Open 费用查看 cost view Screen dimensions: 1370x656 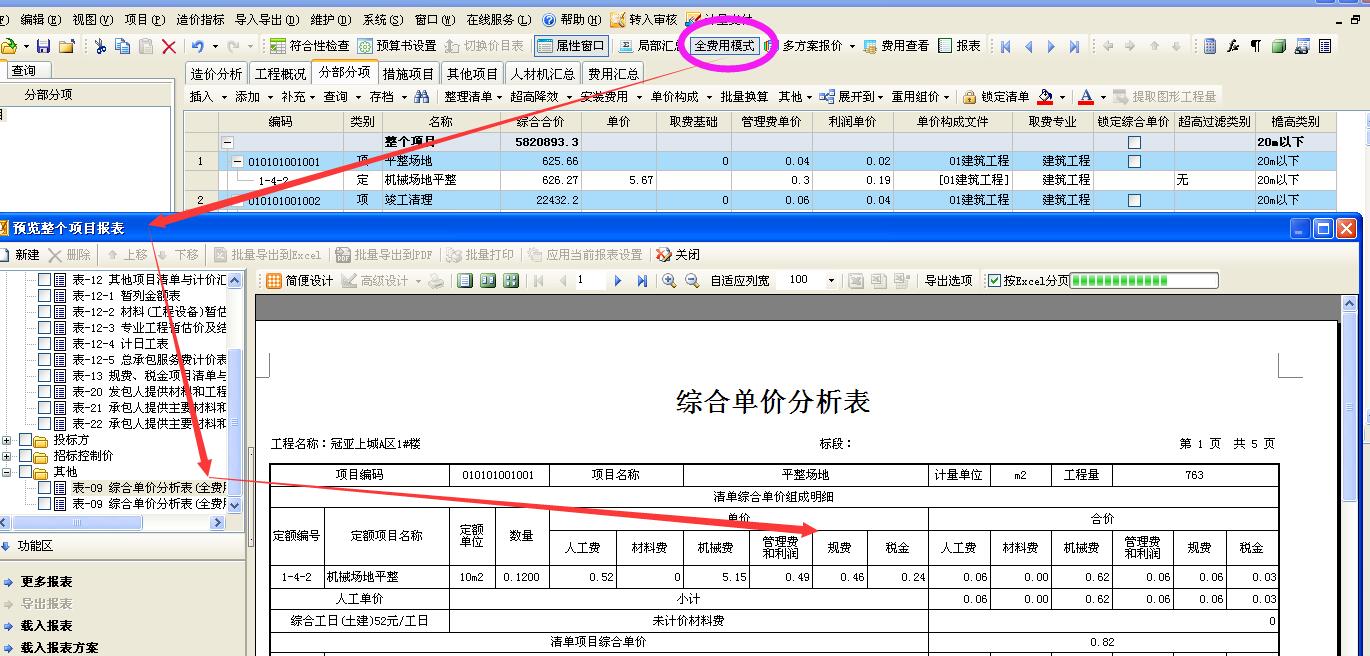(897, 46)
